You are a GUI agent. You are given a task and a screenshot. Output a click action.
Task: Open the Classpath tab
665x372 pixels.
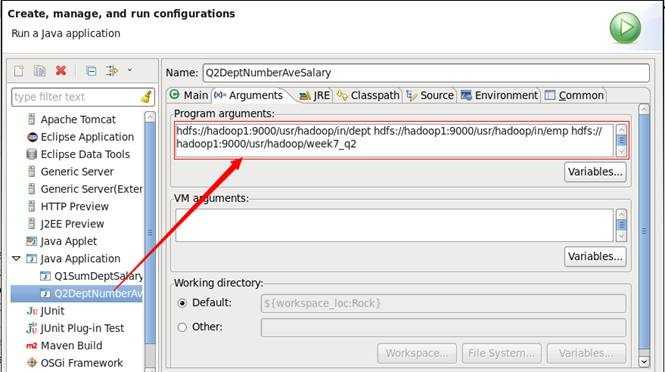point(369,95)
